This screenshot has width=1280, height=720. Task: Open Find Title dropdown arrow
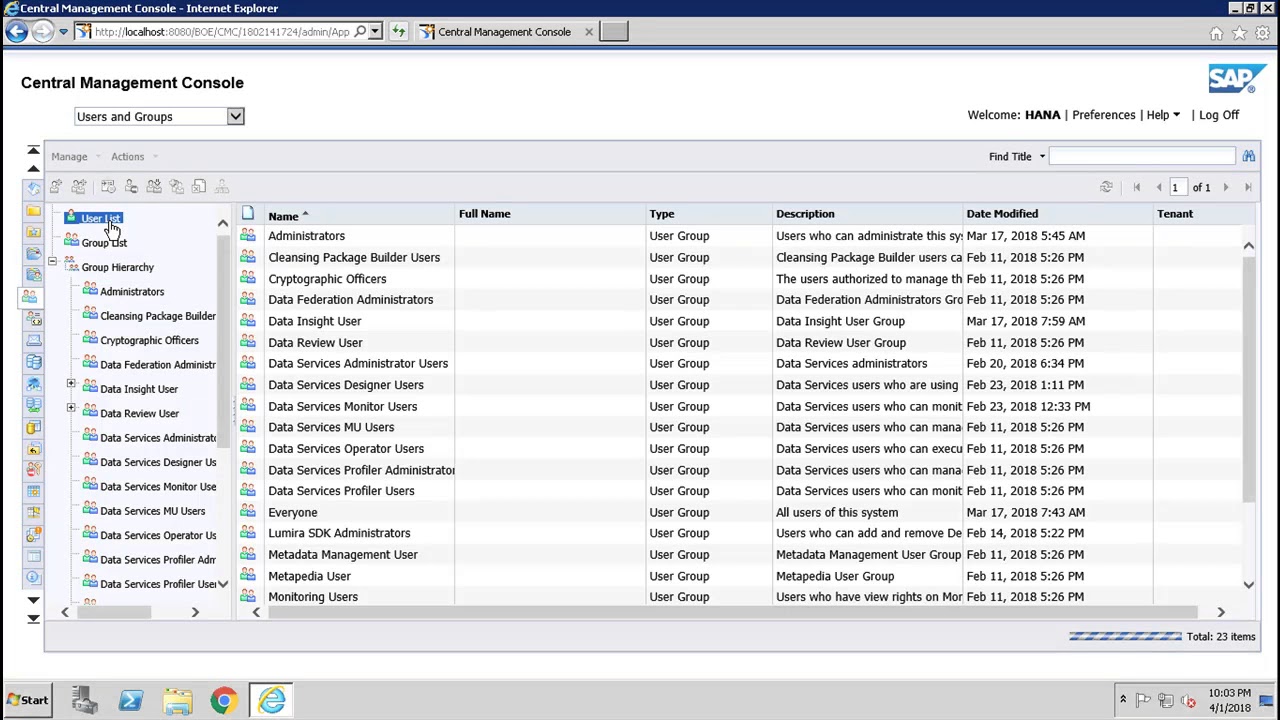1041,157
